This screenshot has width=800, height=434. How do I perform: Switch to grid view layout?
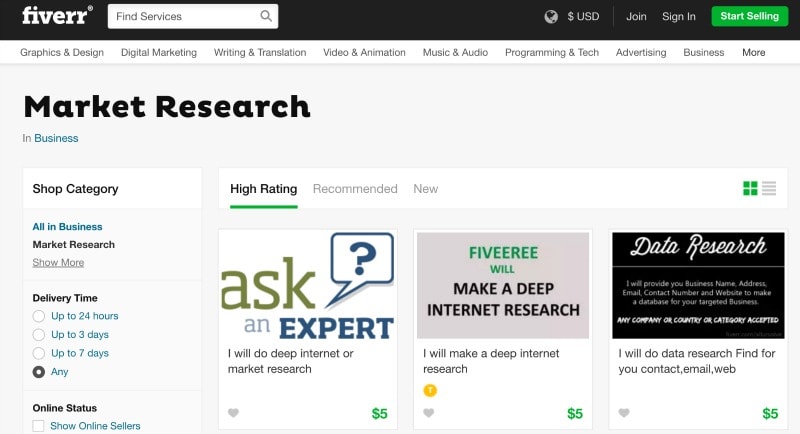750,188
